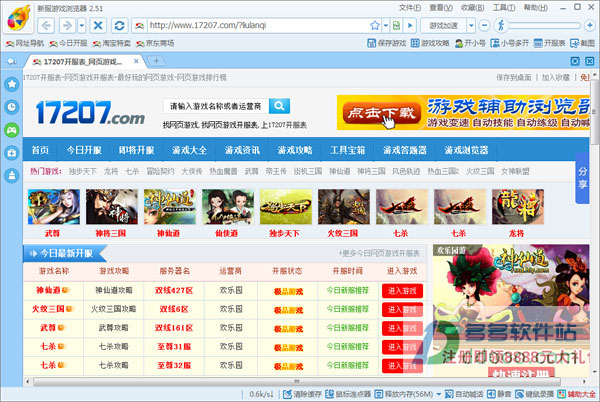
Task: Click the game speed slider track
Action: tap(544, 26)
